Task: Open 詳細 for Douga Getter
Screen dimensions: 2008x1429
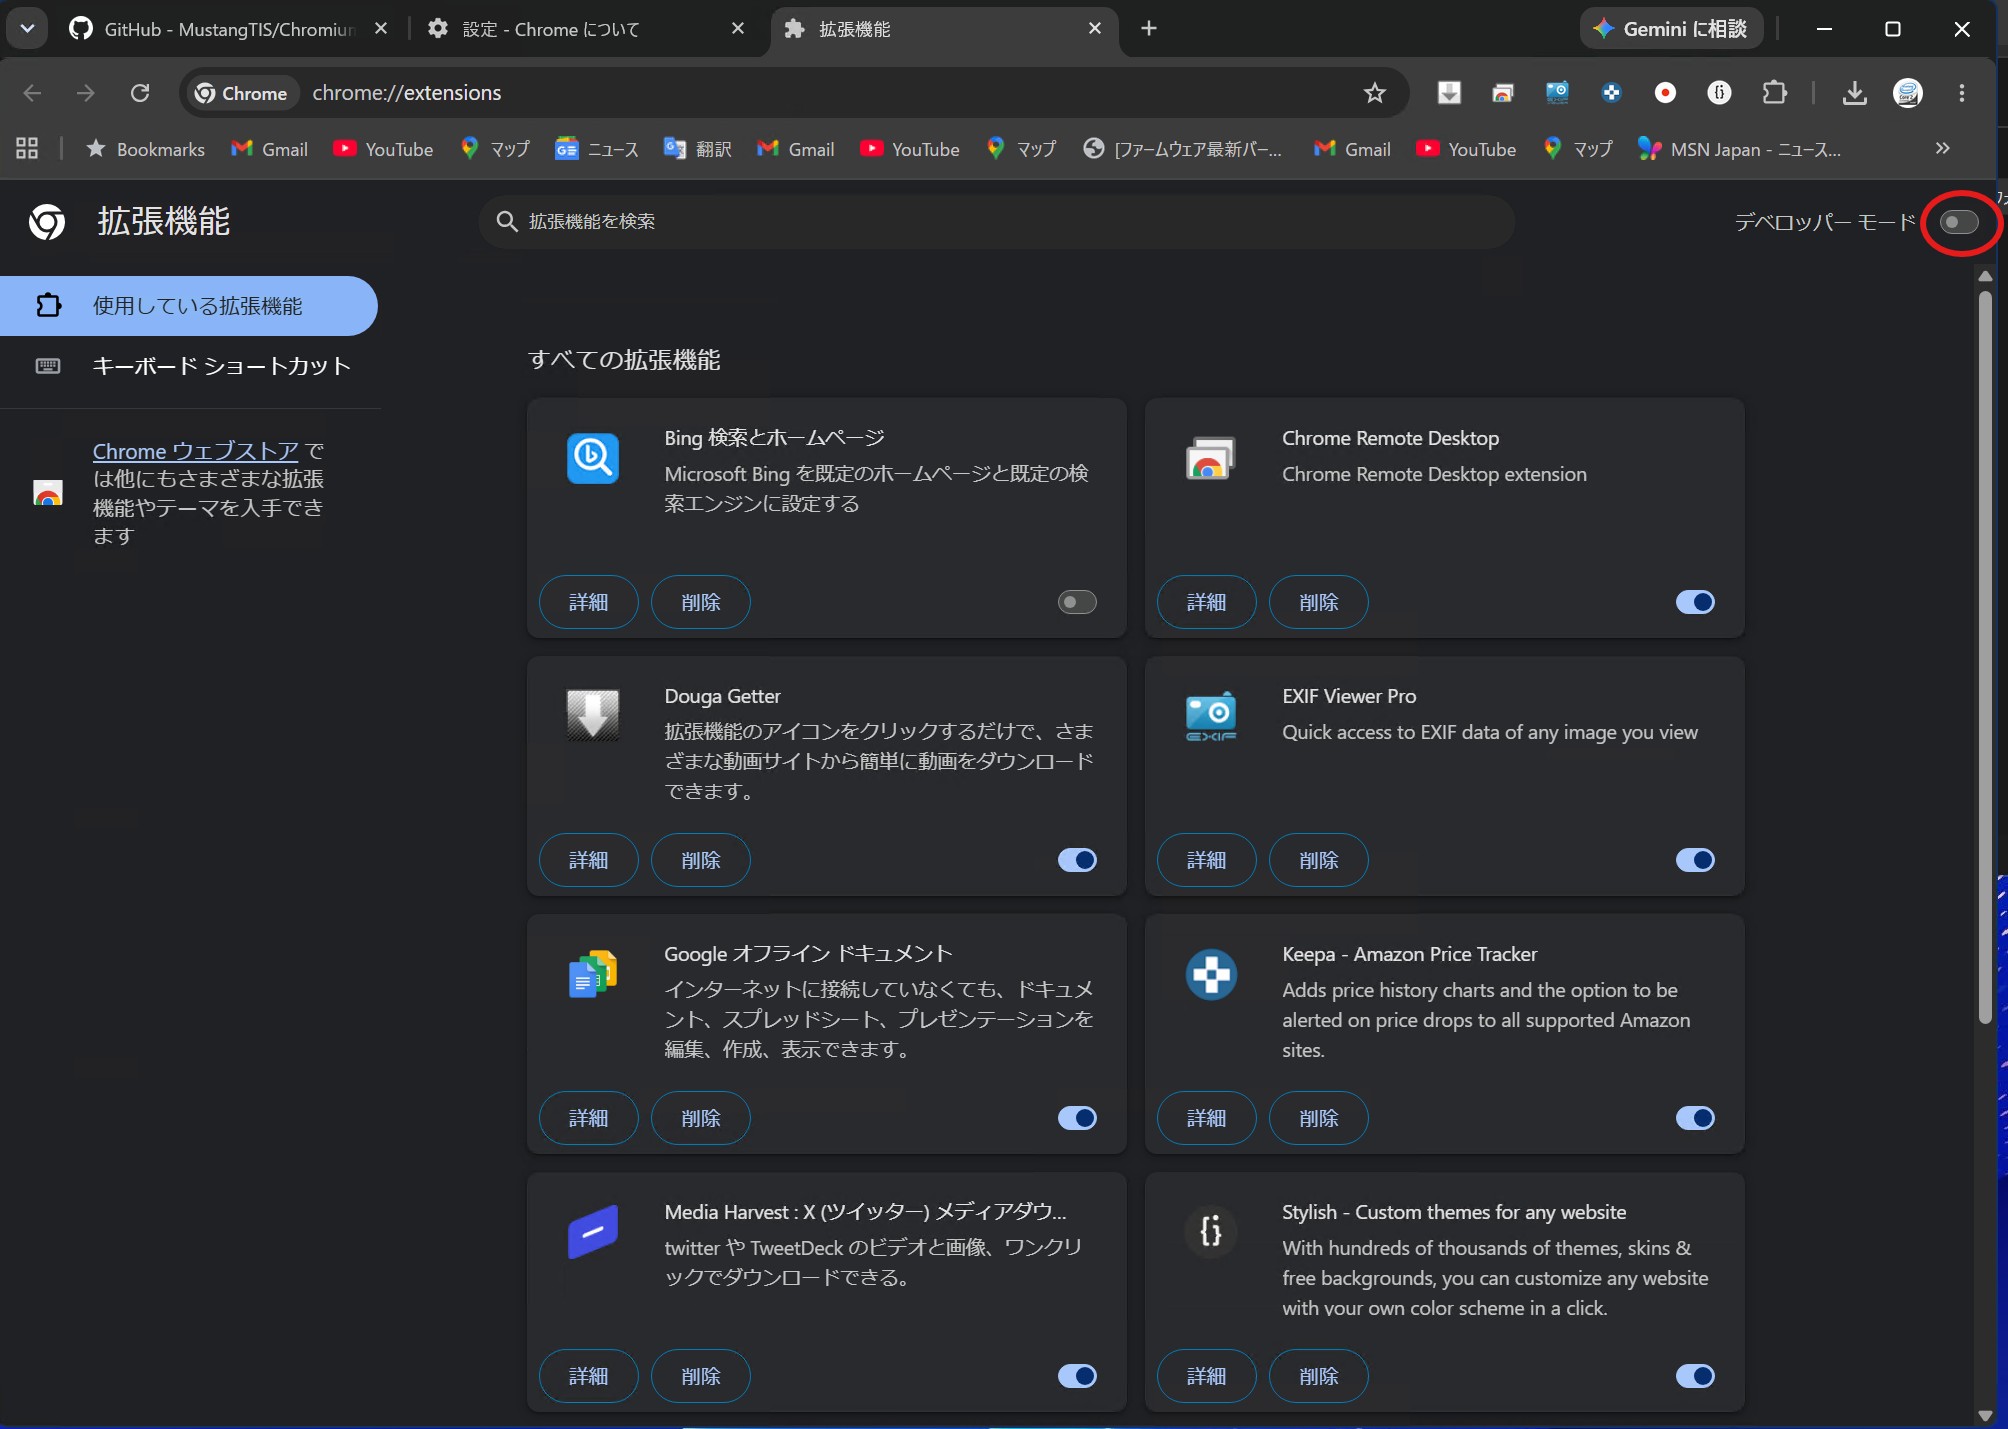Action: [x=589, y=860]
